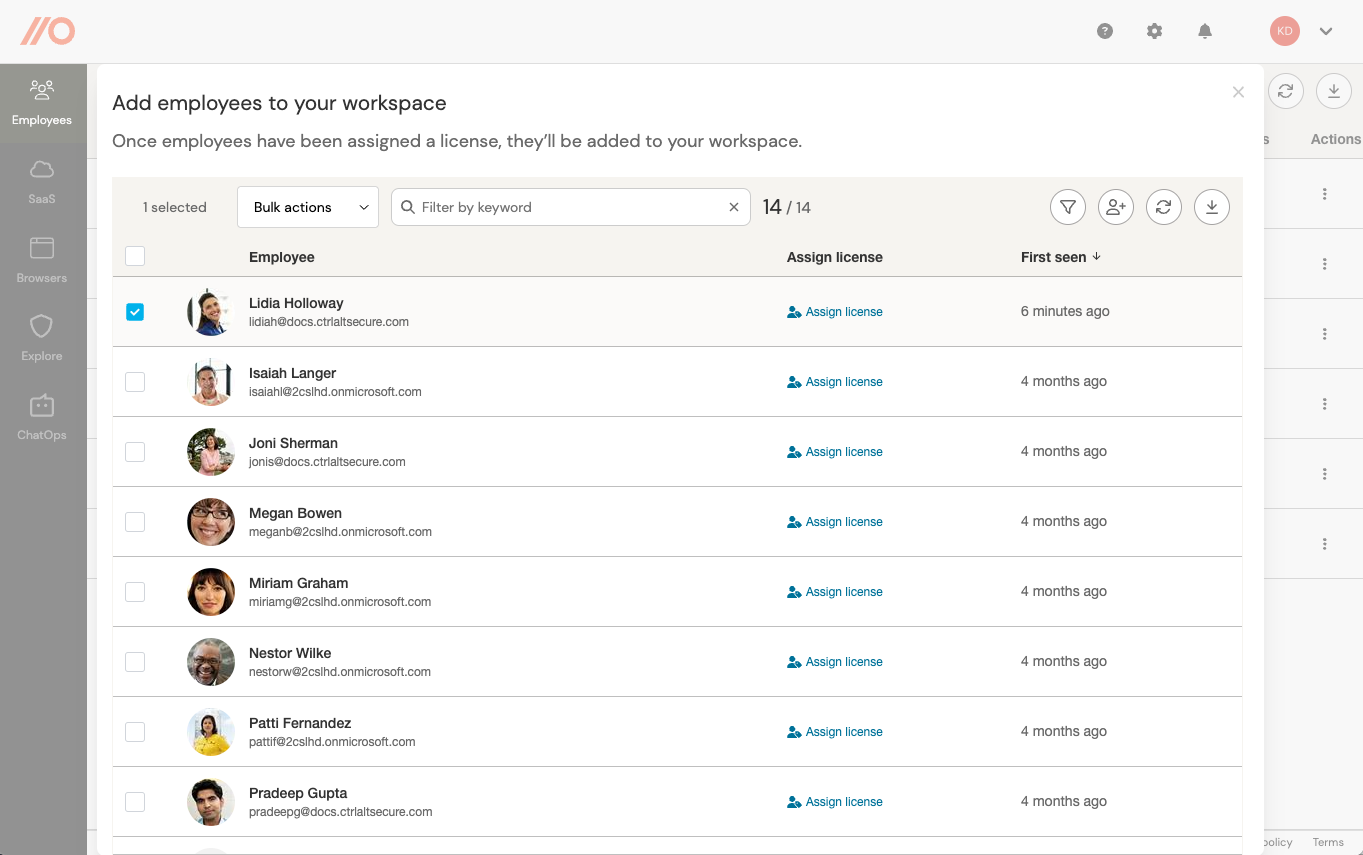Download the employee list in modal
The height and width of the screenshot is (855, 1363).
(x=1212, y=207)
